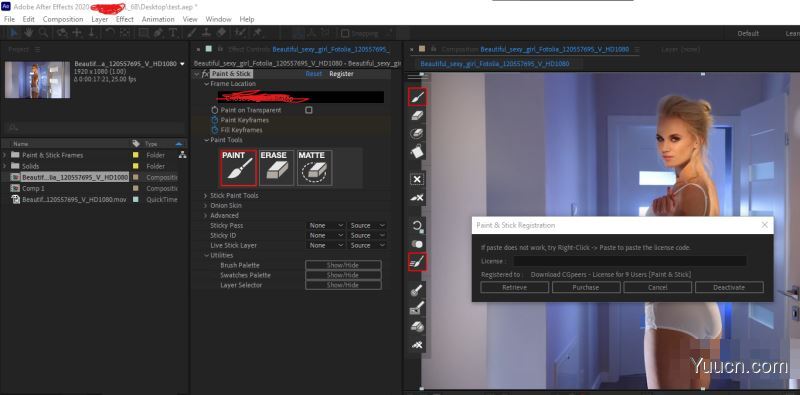The width and height of the screenshot is (800, 395).
Task: Select the Selection arrow tool in toolbar
Action: coord(14,33)
